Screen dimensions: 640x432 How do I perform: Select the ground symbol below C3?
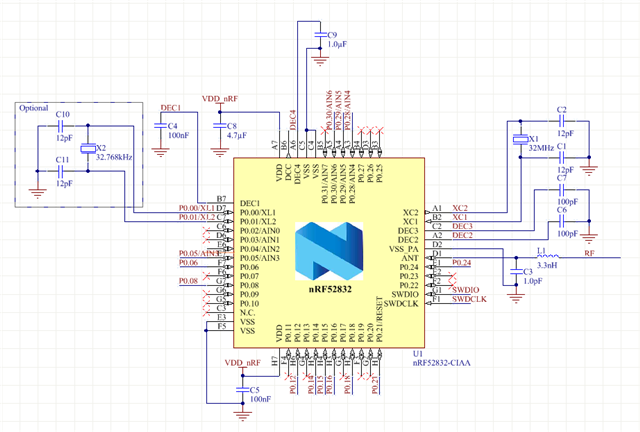click(516, 298)
